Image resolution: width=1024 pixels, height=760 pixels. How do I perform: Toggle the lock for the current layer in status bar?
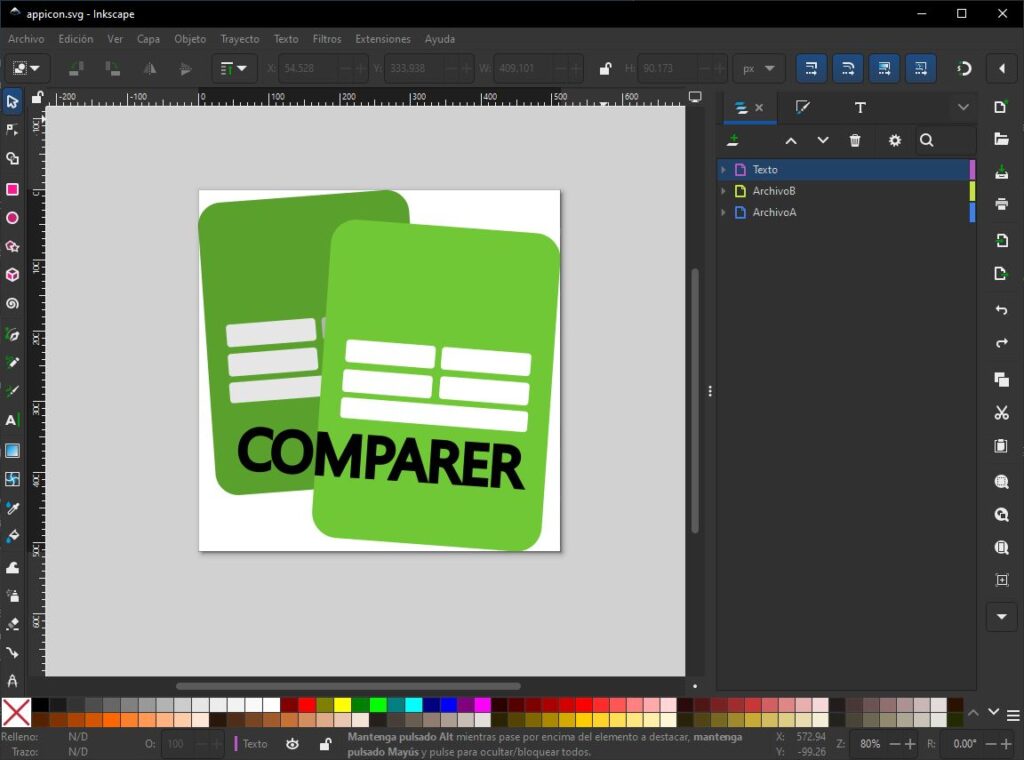pyautogui.click(x=324, y=744)
